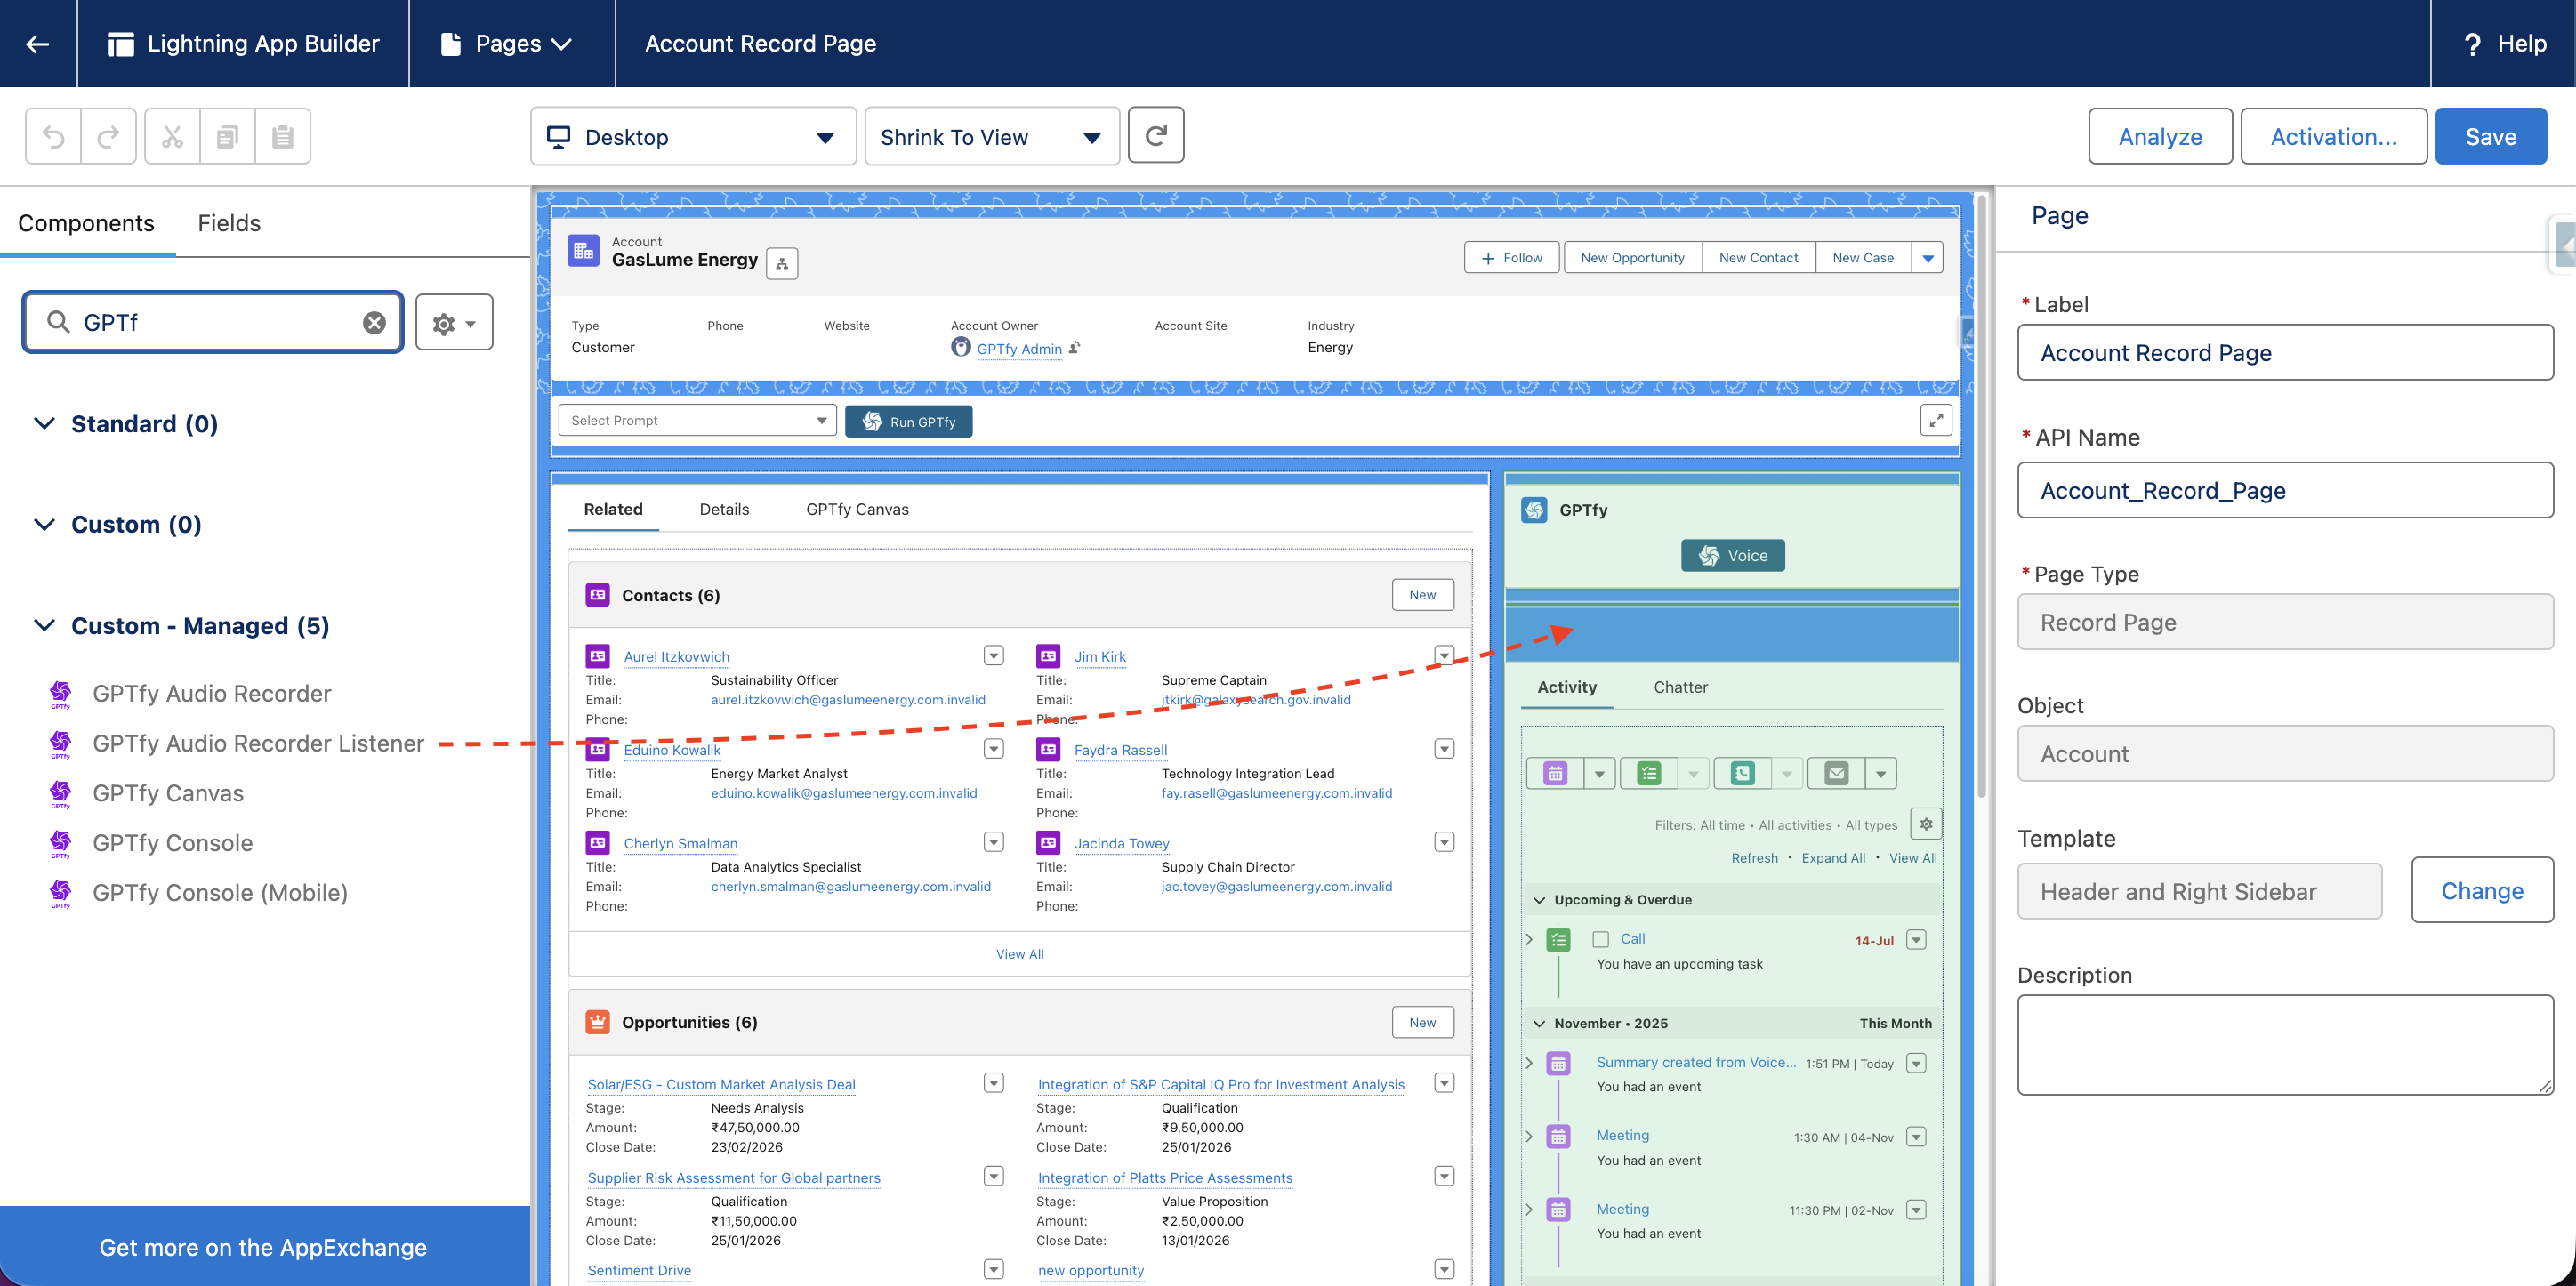The width and height of the screenshot is (2576, 1286).
Task: Click the cut scissors icon
Action: 172,136
